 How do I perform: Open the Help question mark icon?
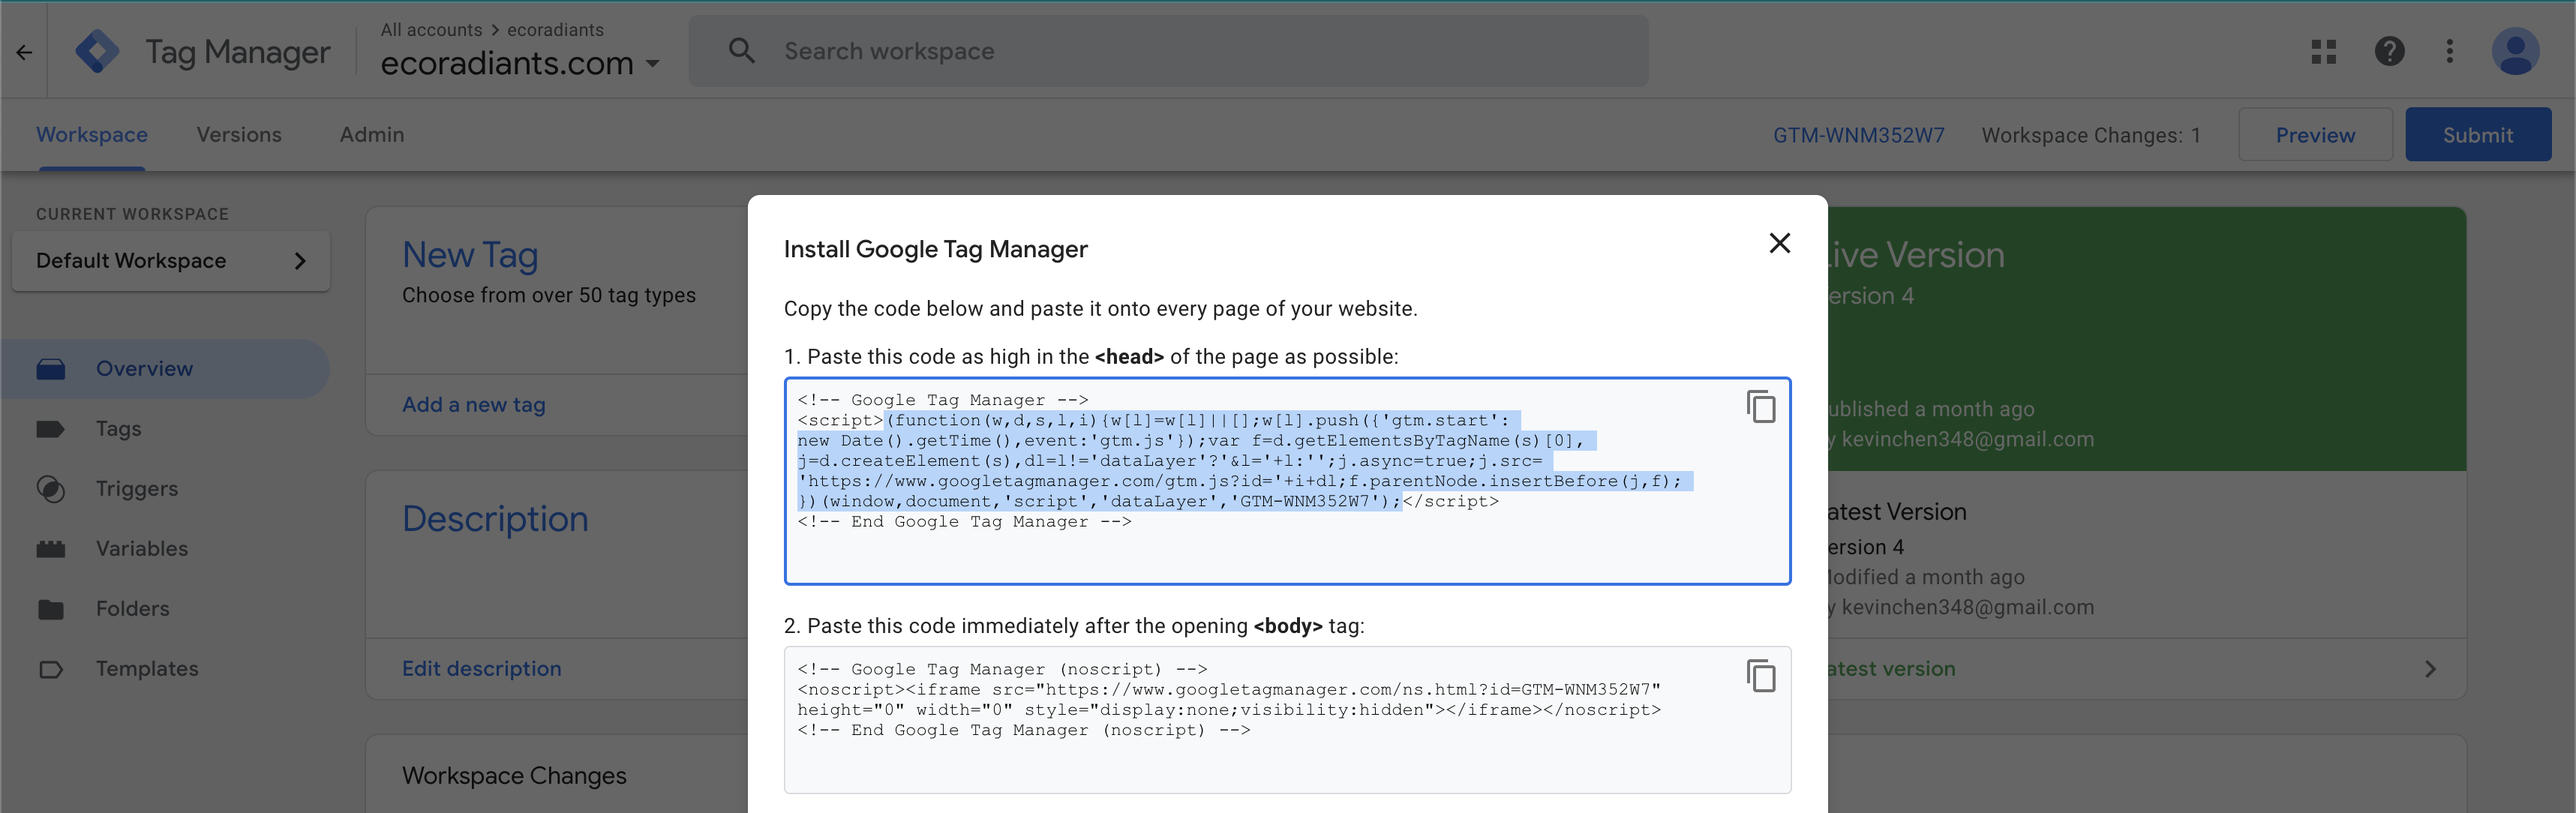(x=2389, y=51)
